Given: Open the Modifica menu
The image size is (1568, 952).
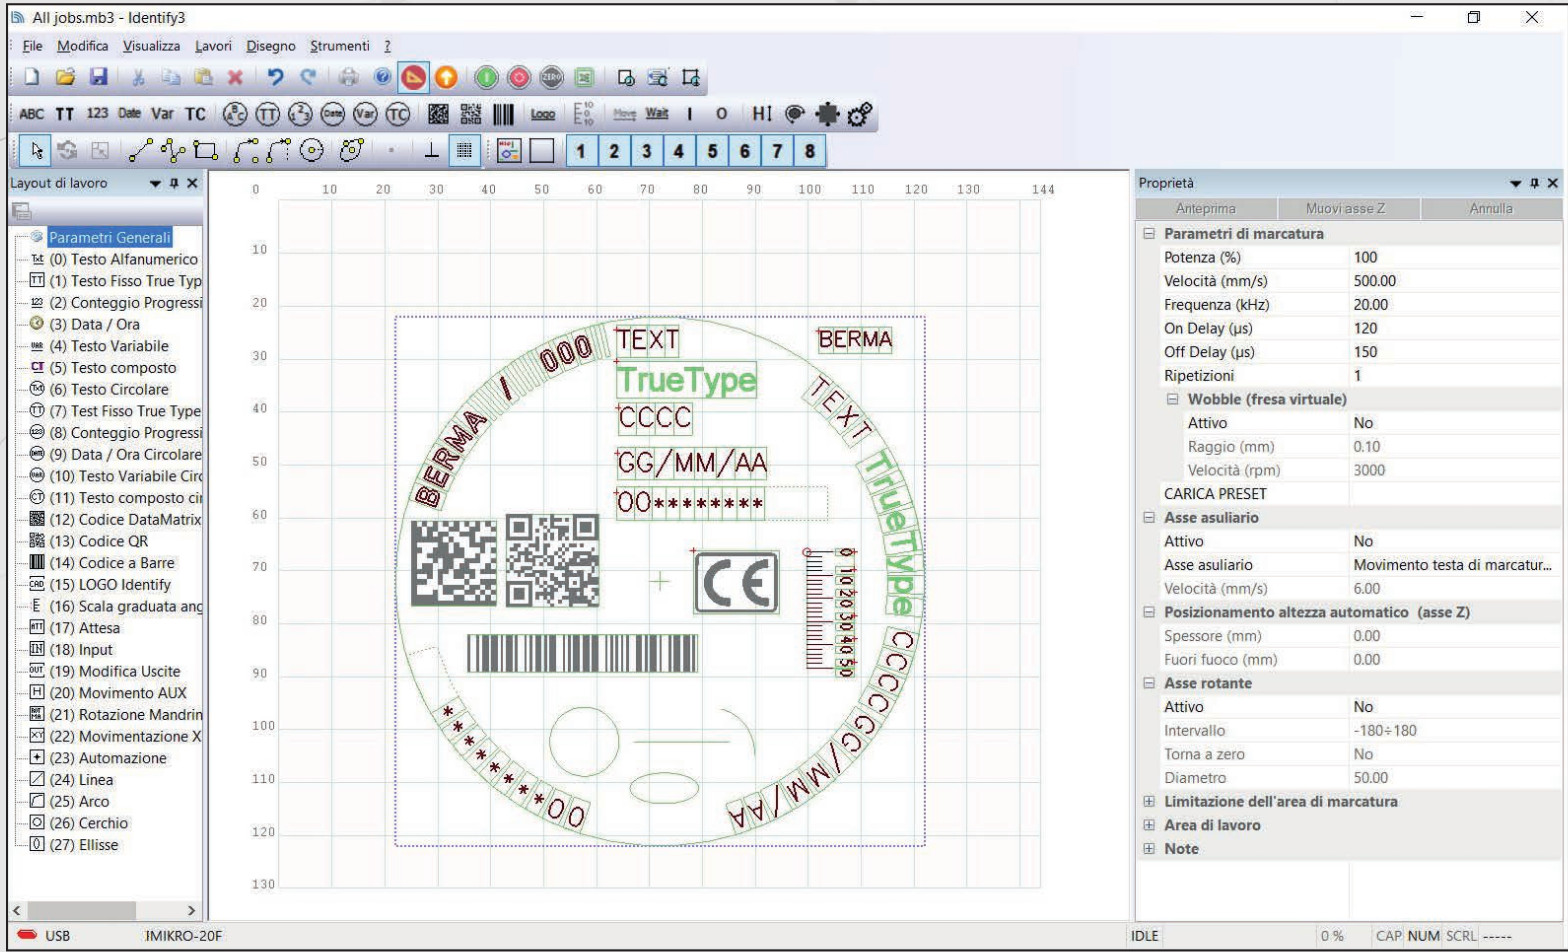Looking at the screenshot, I should pos(82,46).
